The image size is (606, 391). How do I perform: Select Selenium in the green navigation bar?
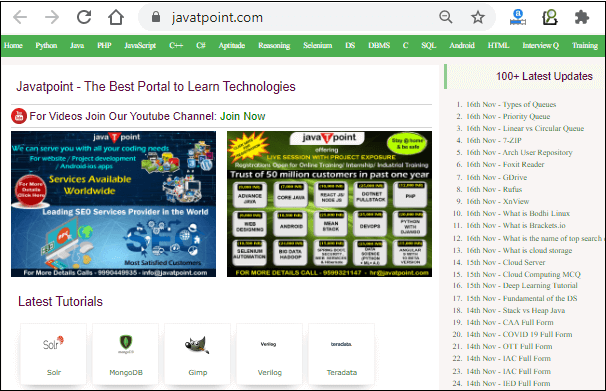(318, 45)
